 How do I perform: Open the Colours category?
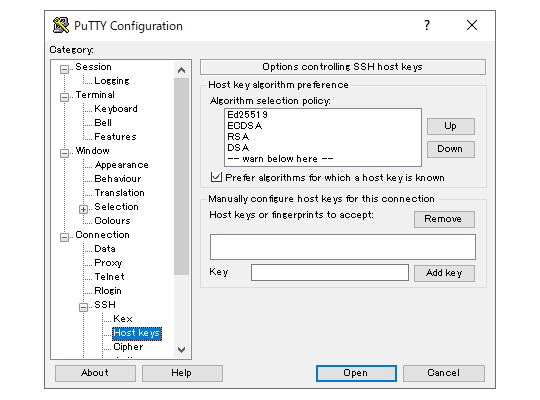click(112, 221)
